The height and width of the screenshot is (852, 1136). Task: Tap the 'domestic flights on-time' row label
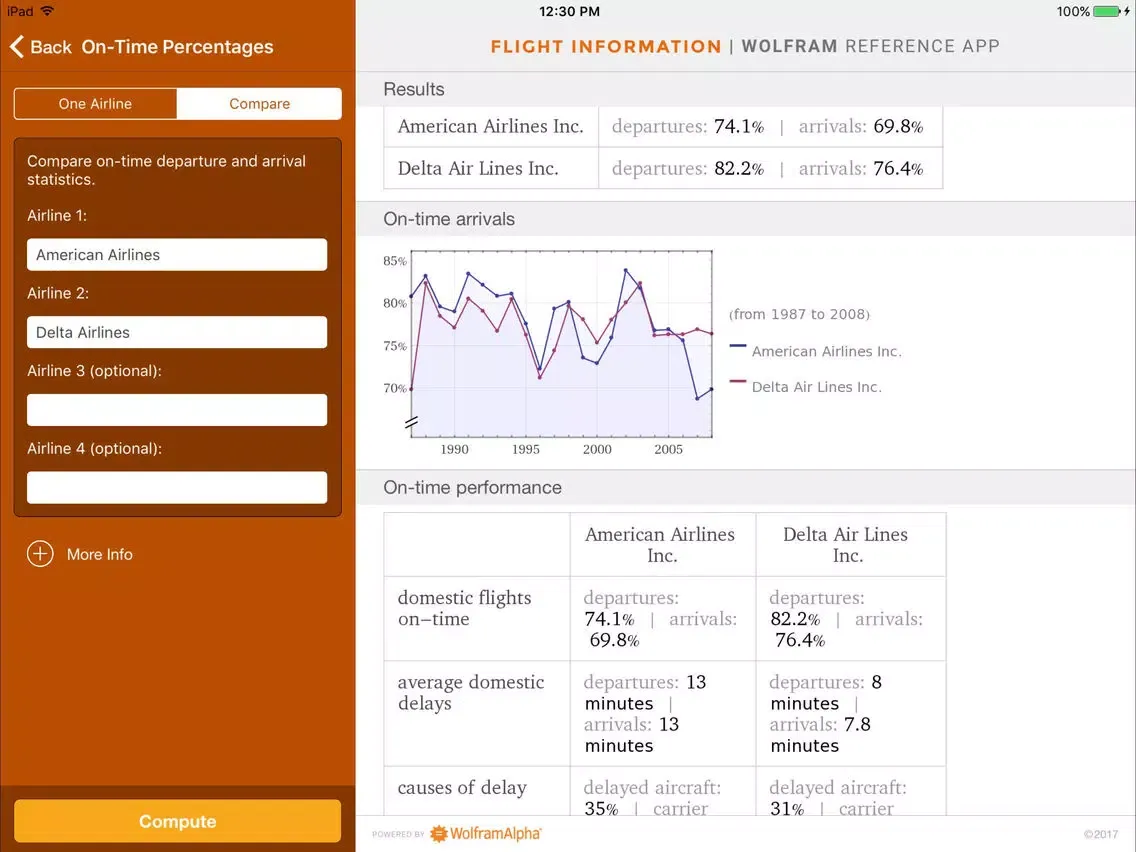[464, 608]
